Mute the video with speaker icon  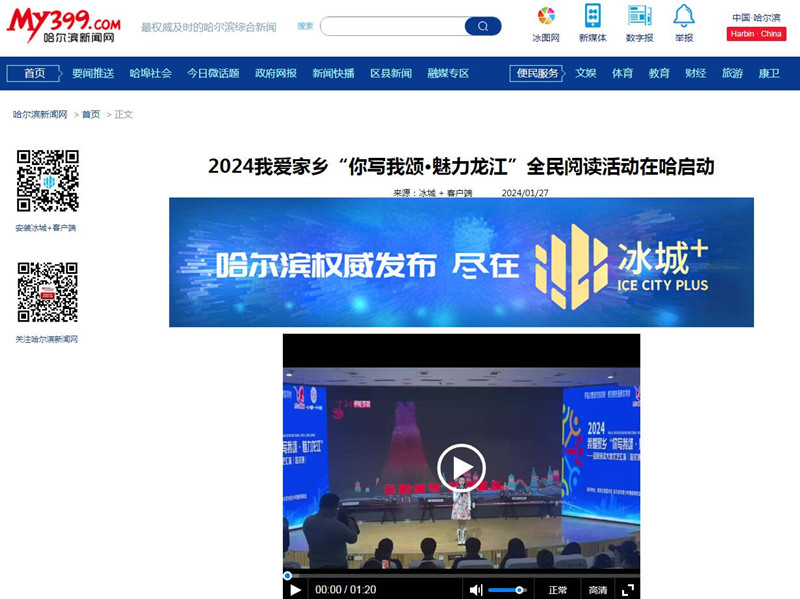pyautogui.click(x=476, y=590)
